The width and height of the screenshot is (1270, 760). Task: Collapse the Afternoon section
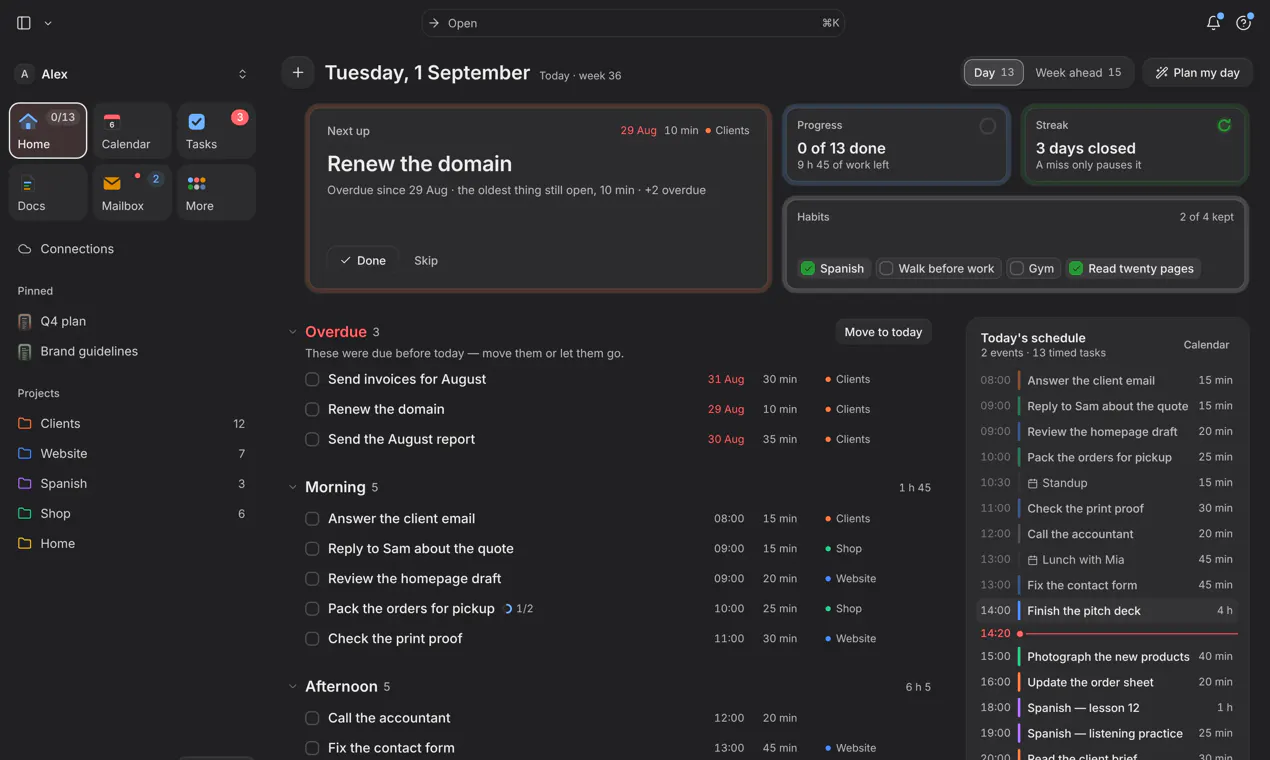pyautogui.click(x=292, y=687)
